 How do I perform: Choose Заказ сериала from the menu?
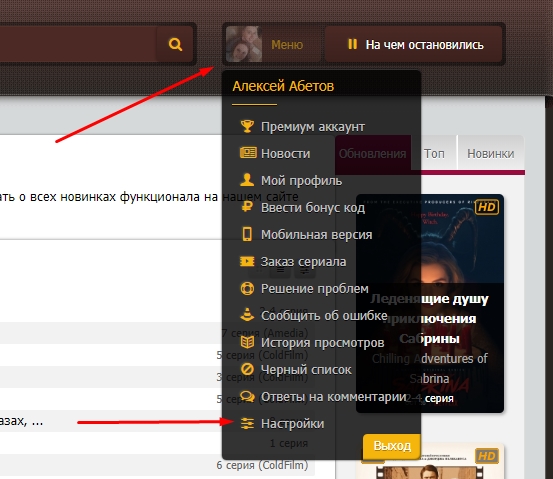click(x=303, y=262)
